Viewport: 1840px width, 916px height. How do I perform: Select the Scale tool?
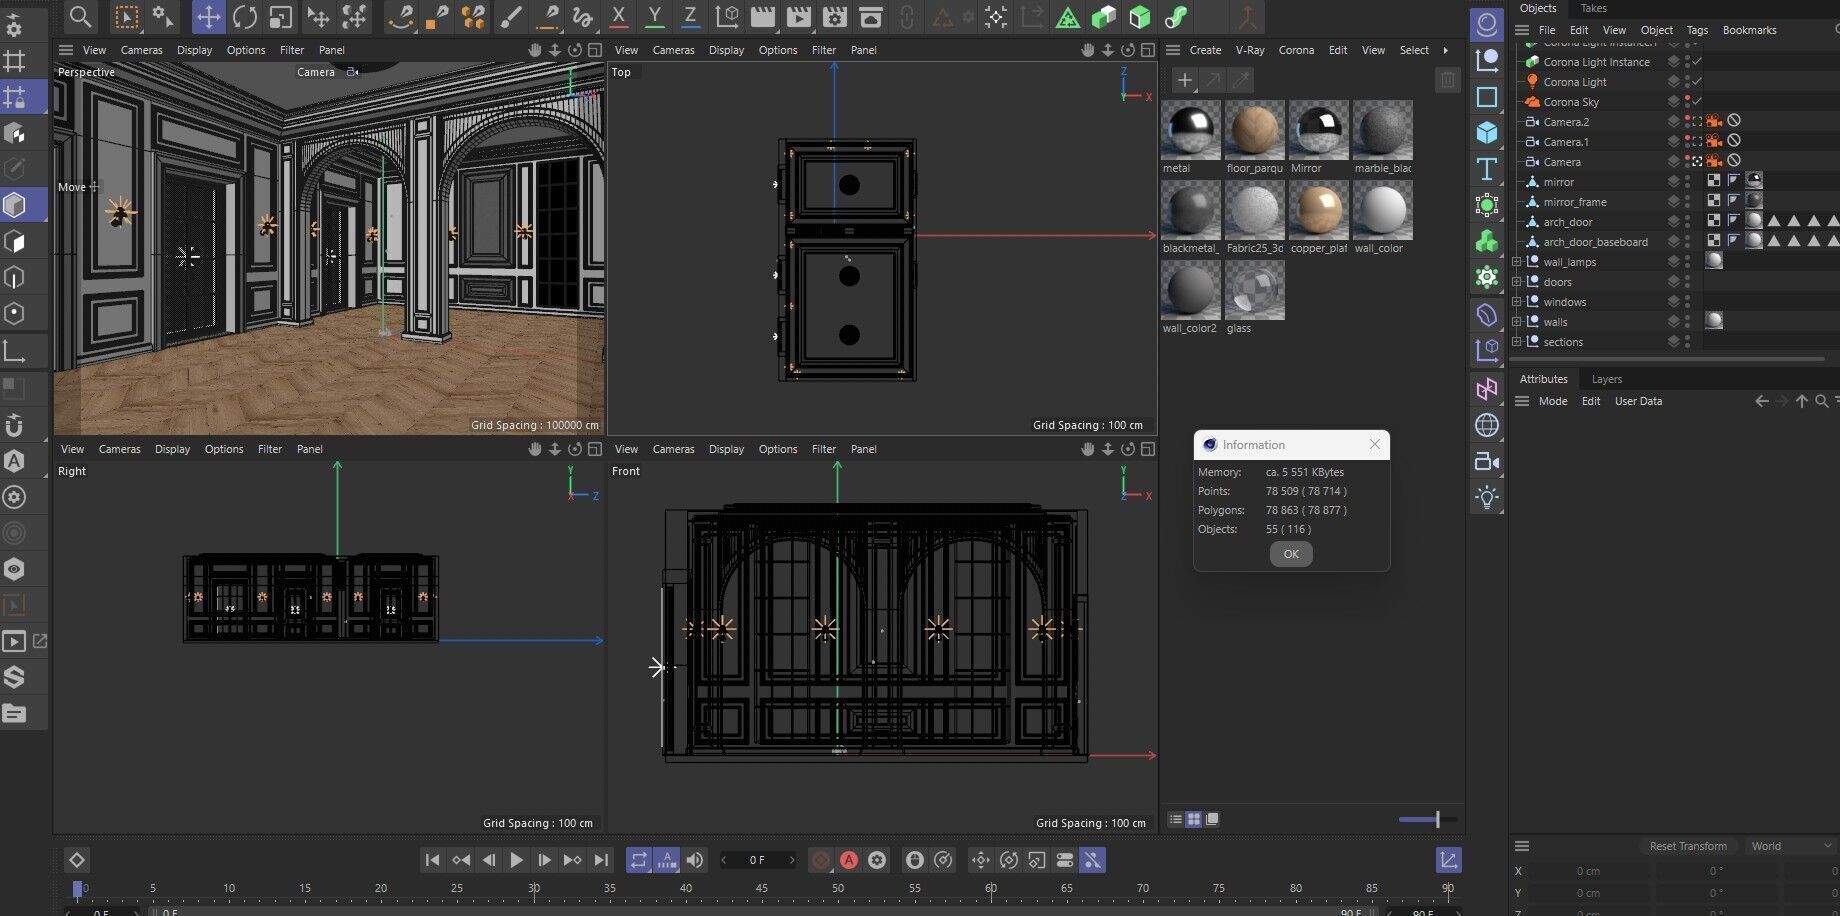[x=281, y=16]
